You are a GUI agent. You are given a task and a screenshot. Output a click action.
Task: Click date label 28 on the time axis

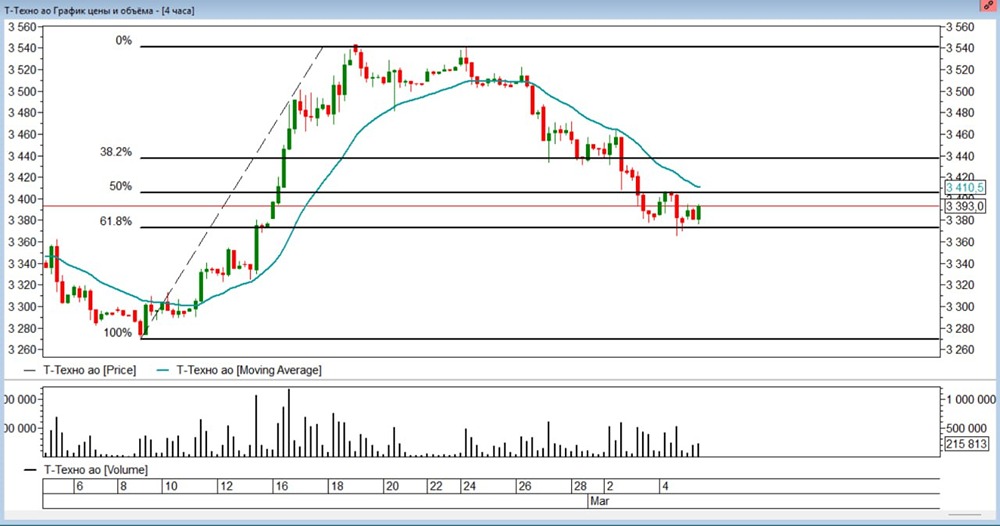[580, 486]
